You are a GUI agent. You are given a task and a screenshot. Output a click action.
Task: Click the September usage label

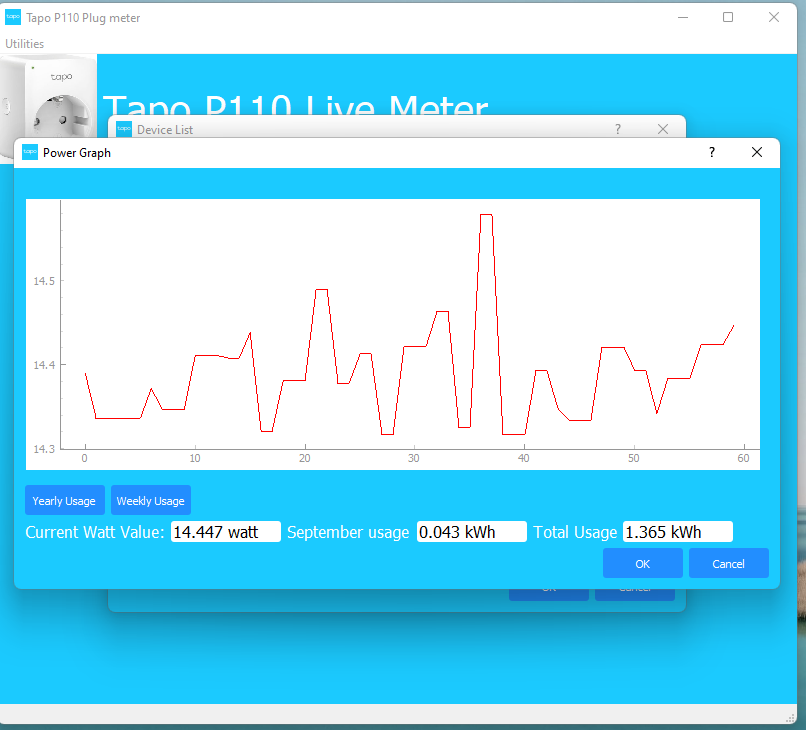(x=348, y=532)
